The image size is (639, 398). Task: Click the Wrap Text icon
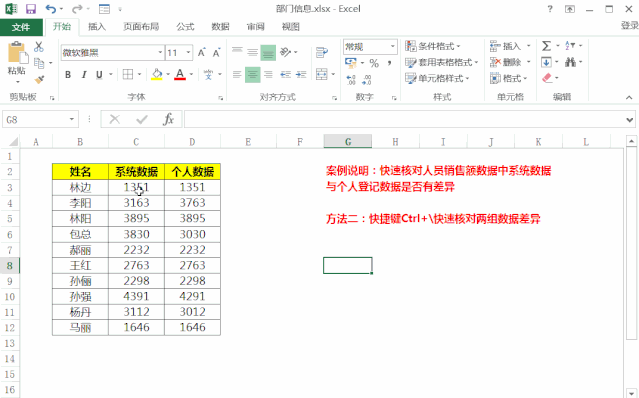point(322,52)
